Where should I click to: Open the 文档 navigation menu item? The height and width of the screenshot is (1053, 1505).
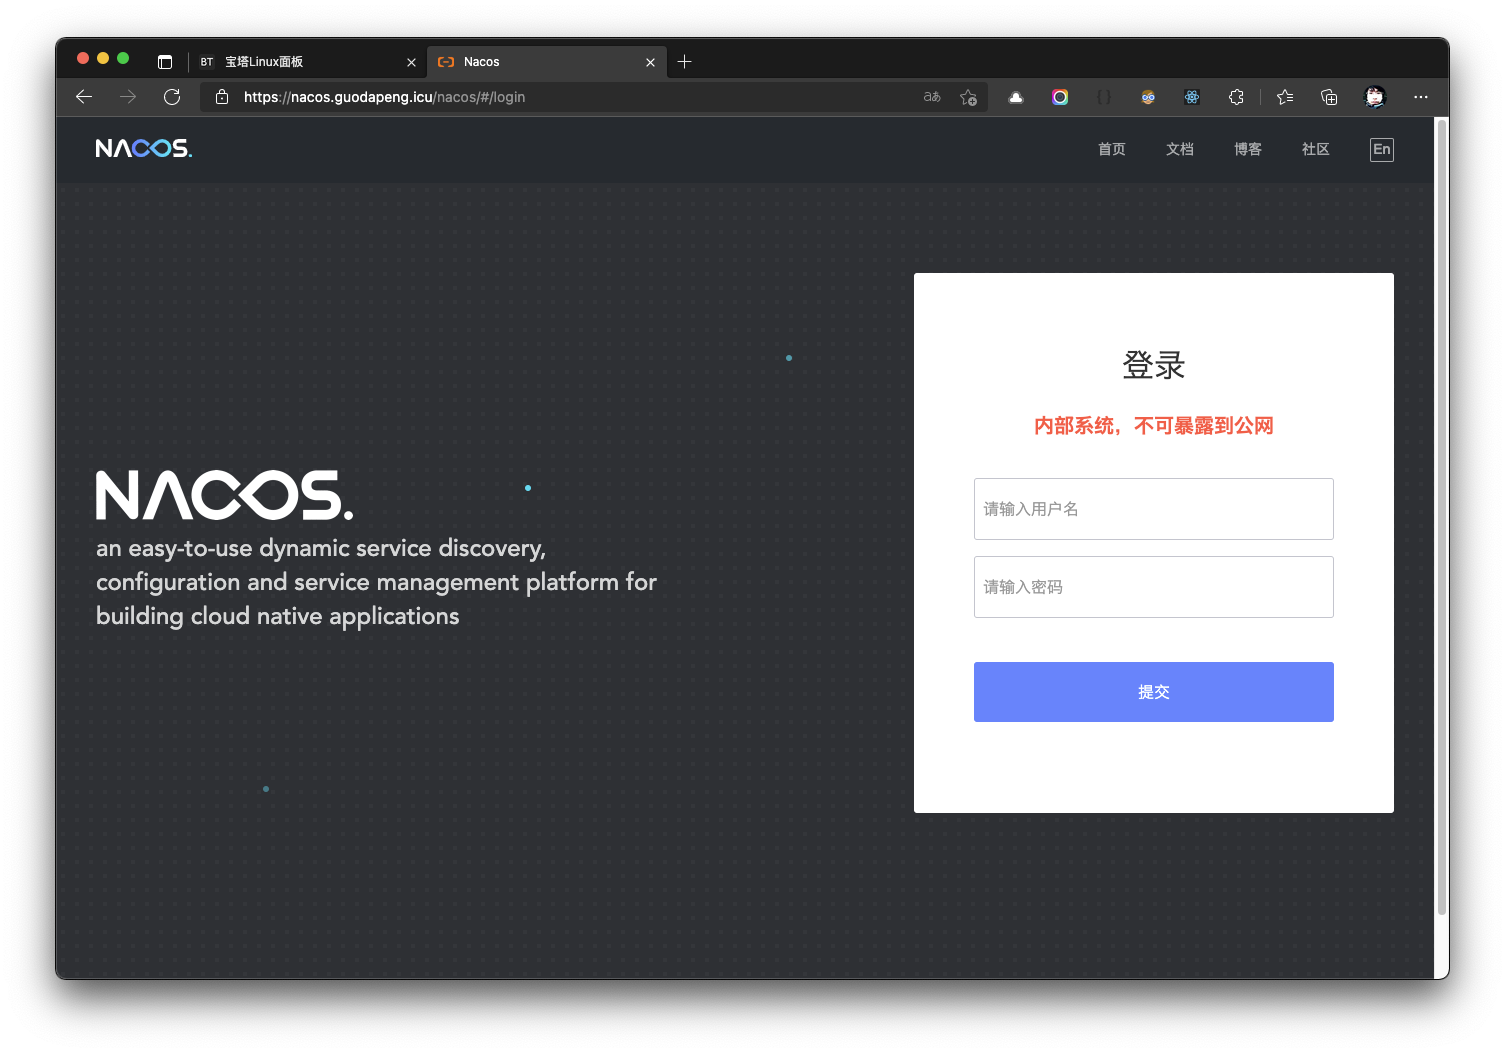[x=1179, y=149]
